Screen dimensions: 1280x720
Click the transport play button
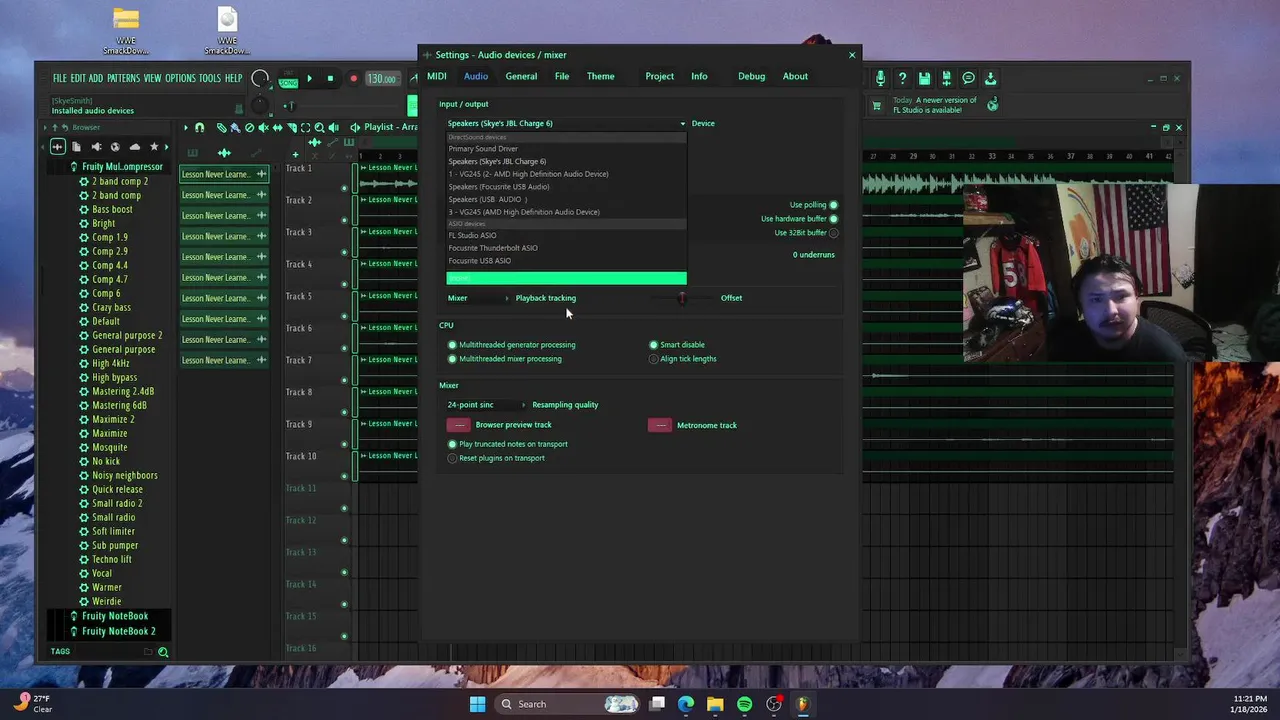click(x=309, y=78)
